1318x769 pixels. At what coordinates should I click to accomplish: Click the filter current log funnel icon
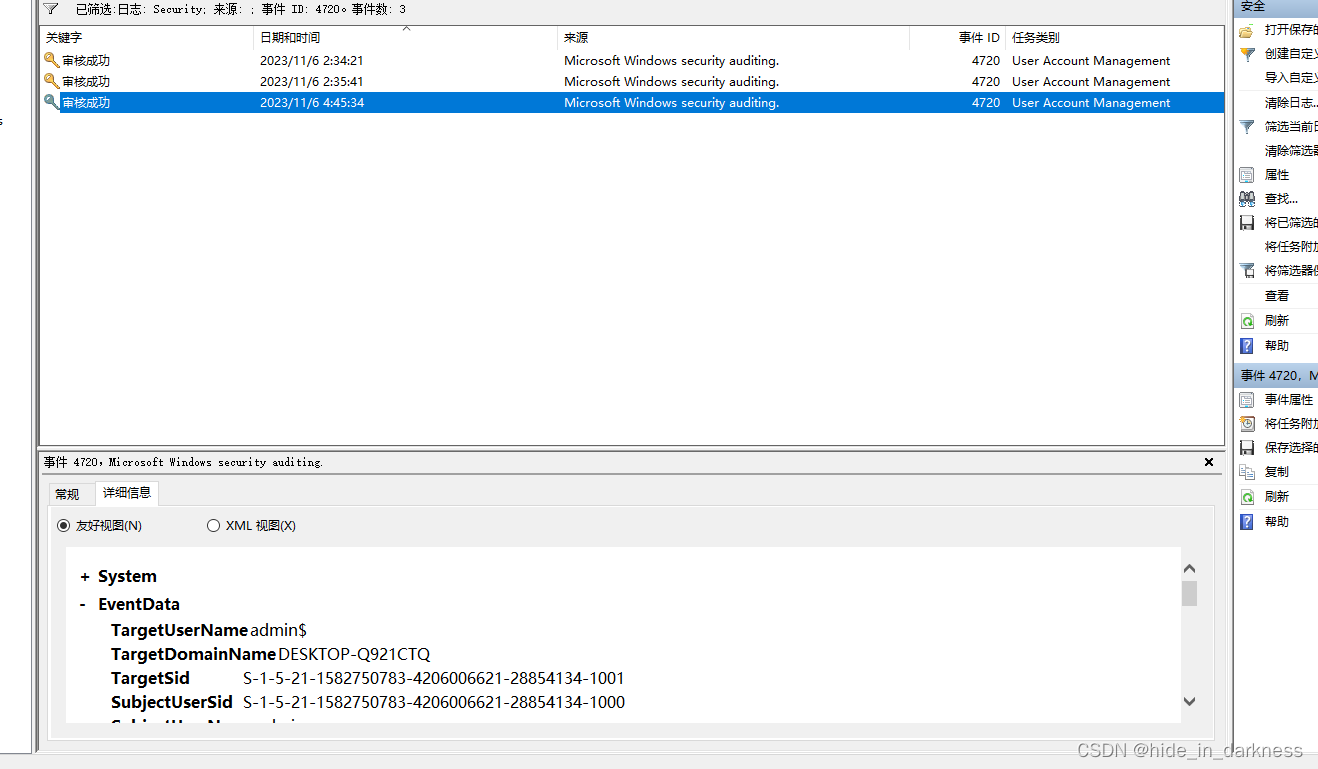coord(1246,127)
